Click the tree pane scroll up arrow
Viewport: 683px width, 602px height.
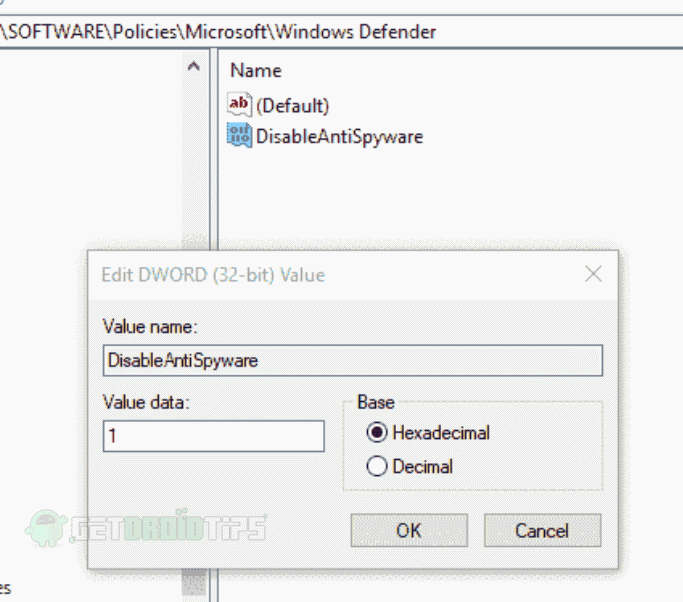pyautogui.click(x=193, y=67)
